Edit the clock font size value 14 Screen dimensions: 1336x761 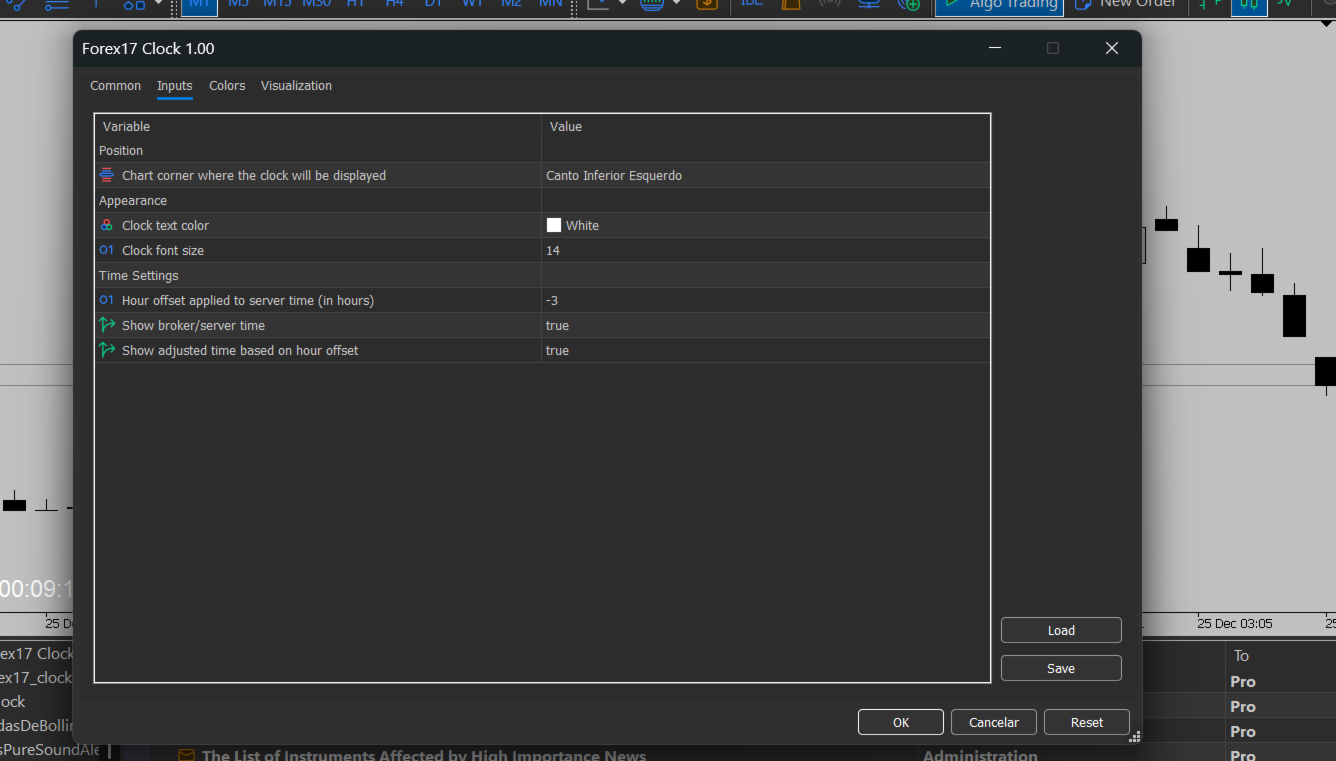(765, 250)
